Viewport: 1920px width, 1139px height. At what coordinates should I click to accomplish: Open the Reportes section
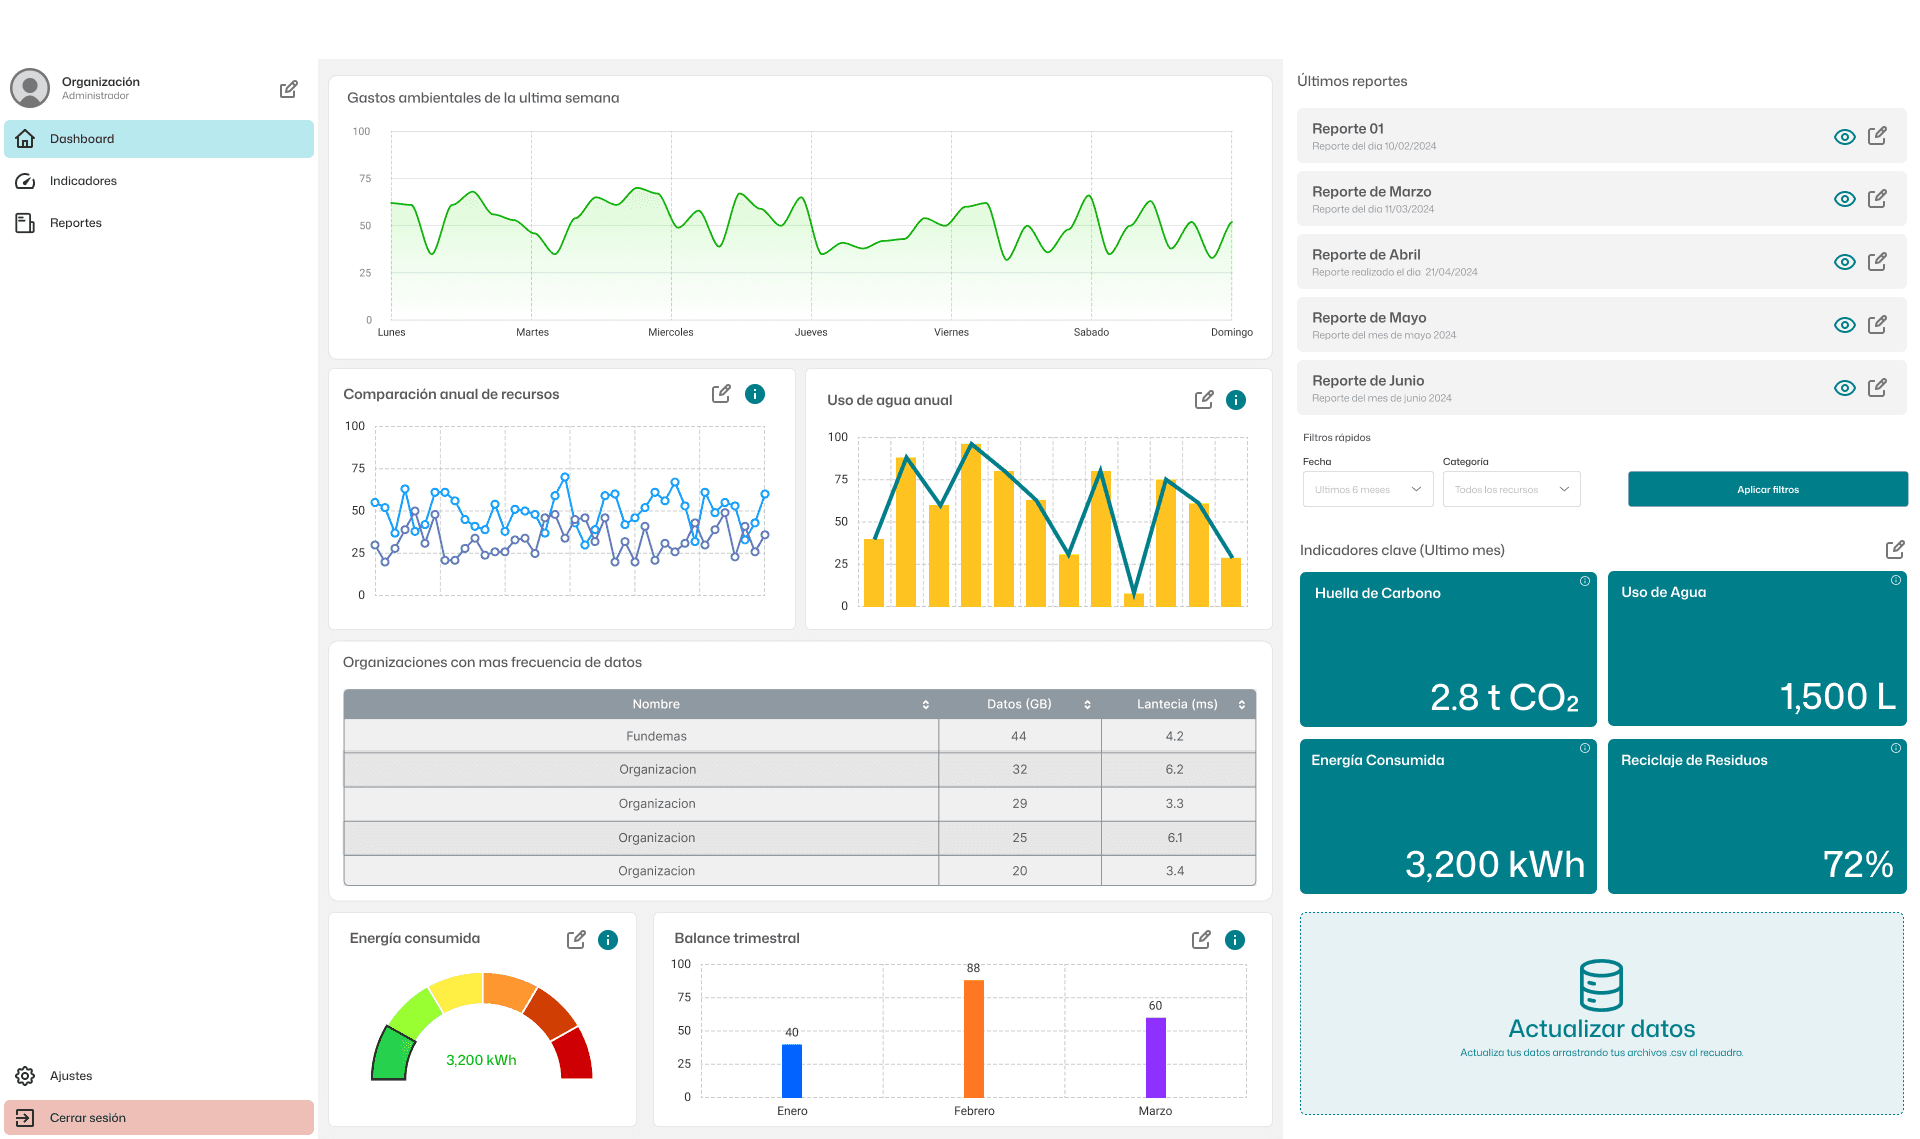pos(76,222)
